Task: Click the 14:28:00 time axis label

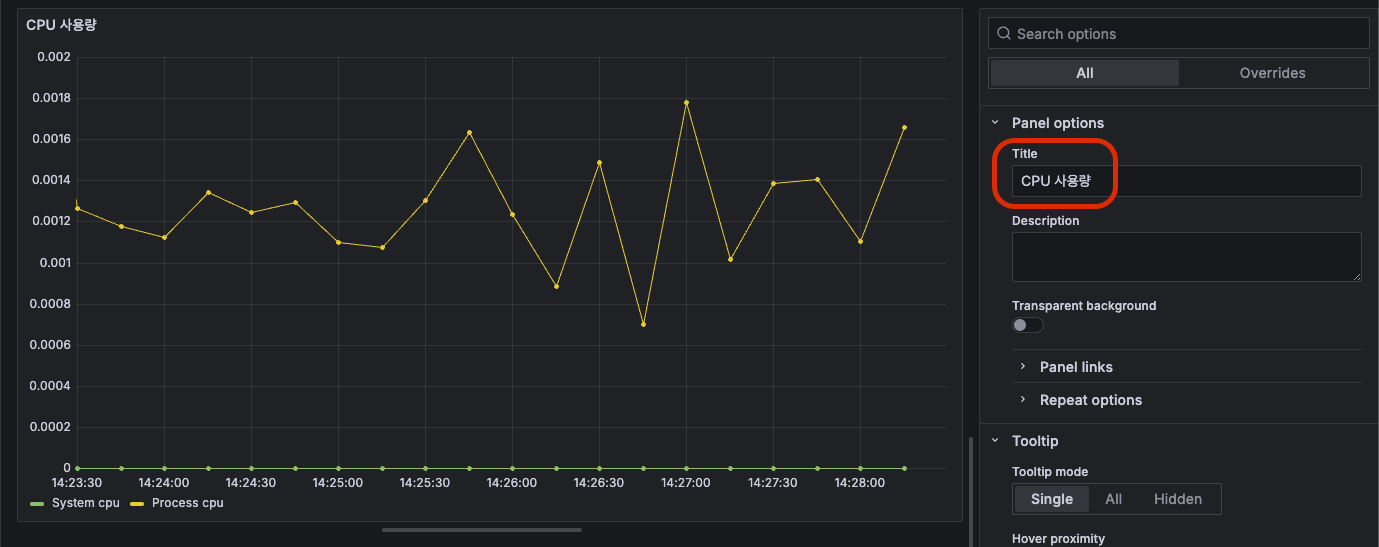Action: (860, 483)
